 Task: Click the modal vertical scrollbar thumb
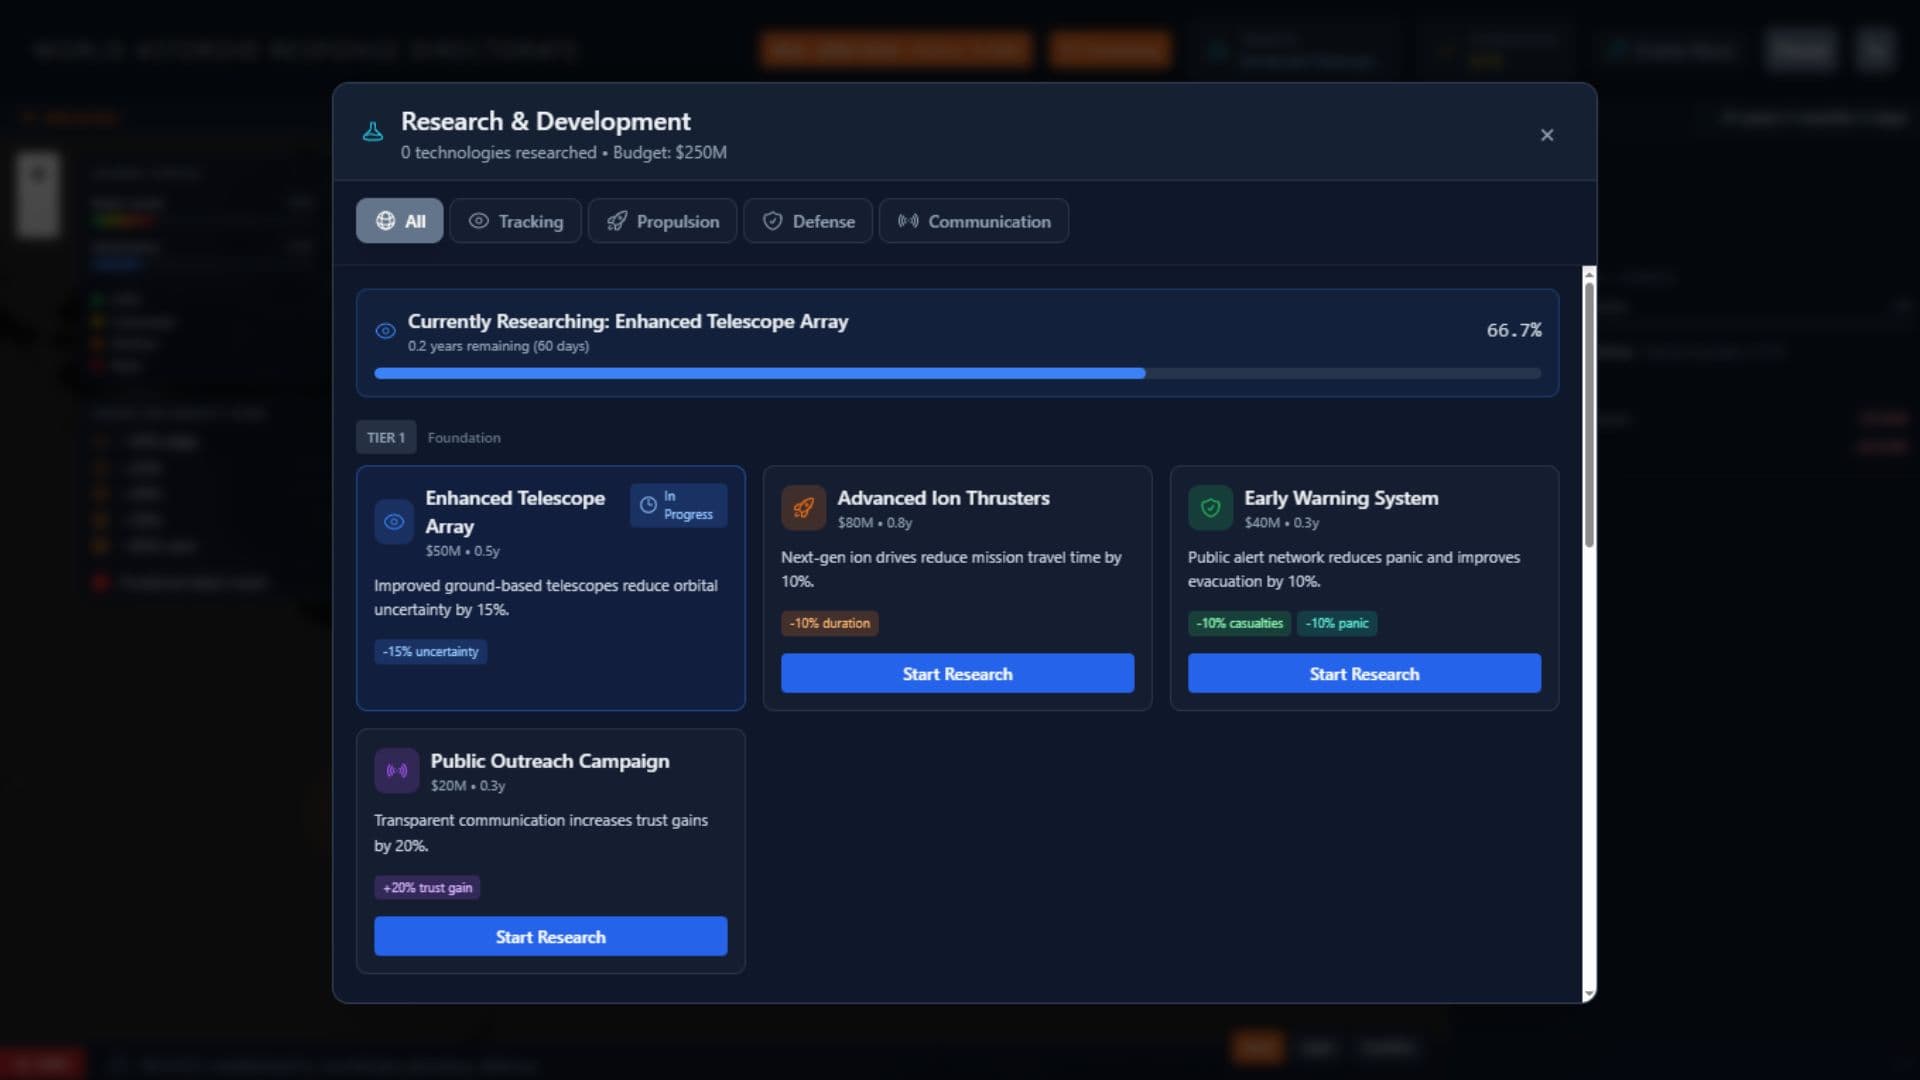coord(1589,415)
